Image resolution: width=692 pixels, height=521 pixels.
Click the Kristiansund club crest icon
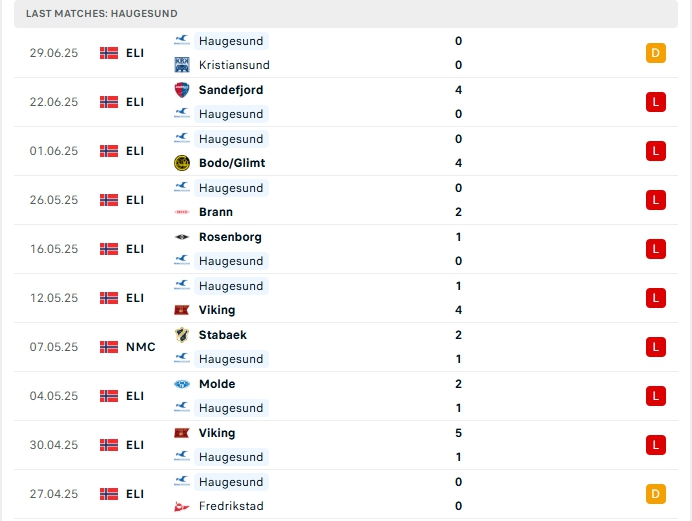tap(182, 65)
